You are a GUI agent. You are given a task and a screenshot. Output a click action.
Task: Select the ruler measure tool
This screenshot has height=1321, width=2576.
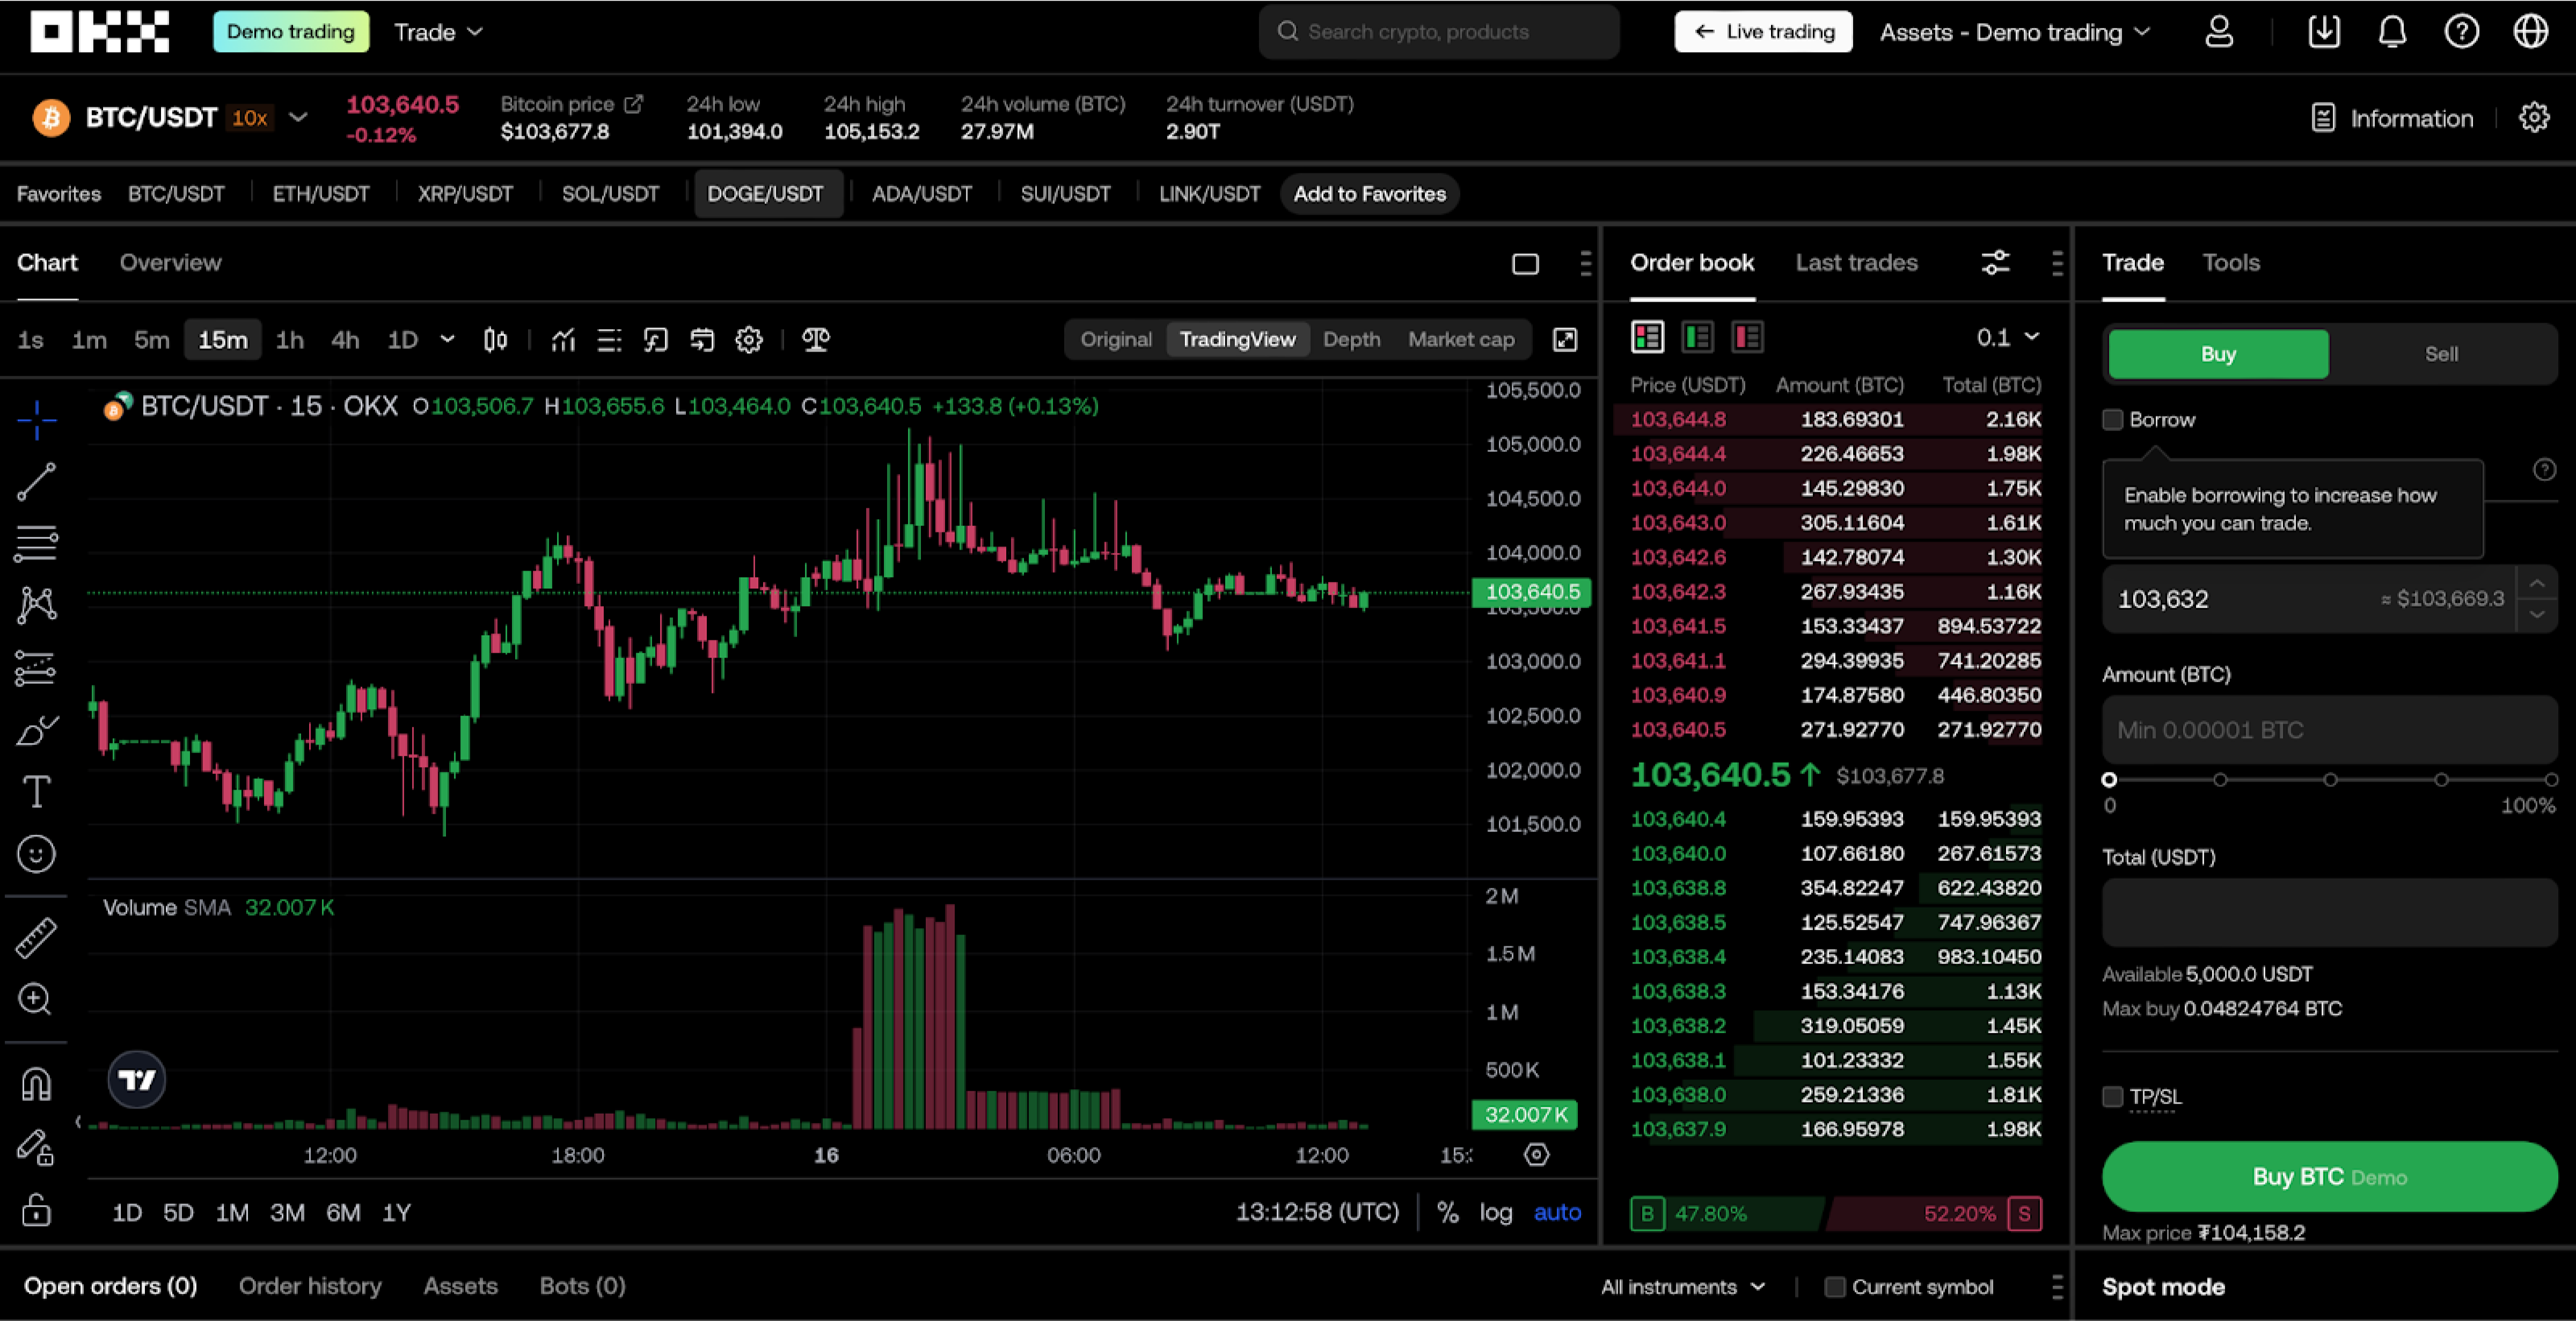tap(36, 938)
